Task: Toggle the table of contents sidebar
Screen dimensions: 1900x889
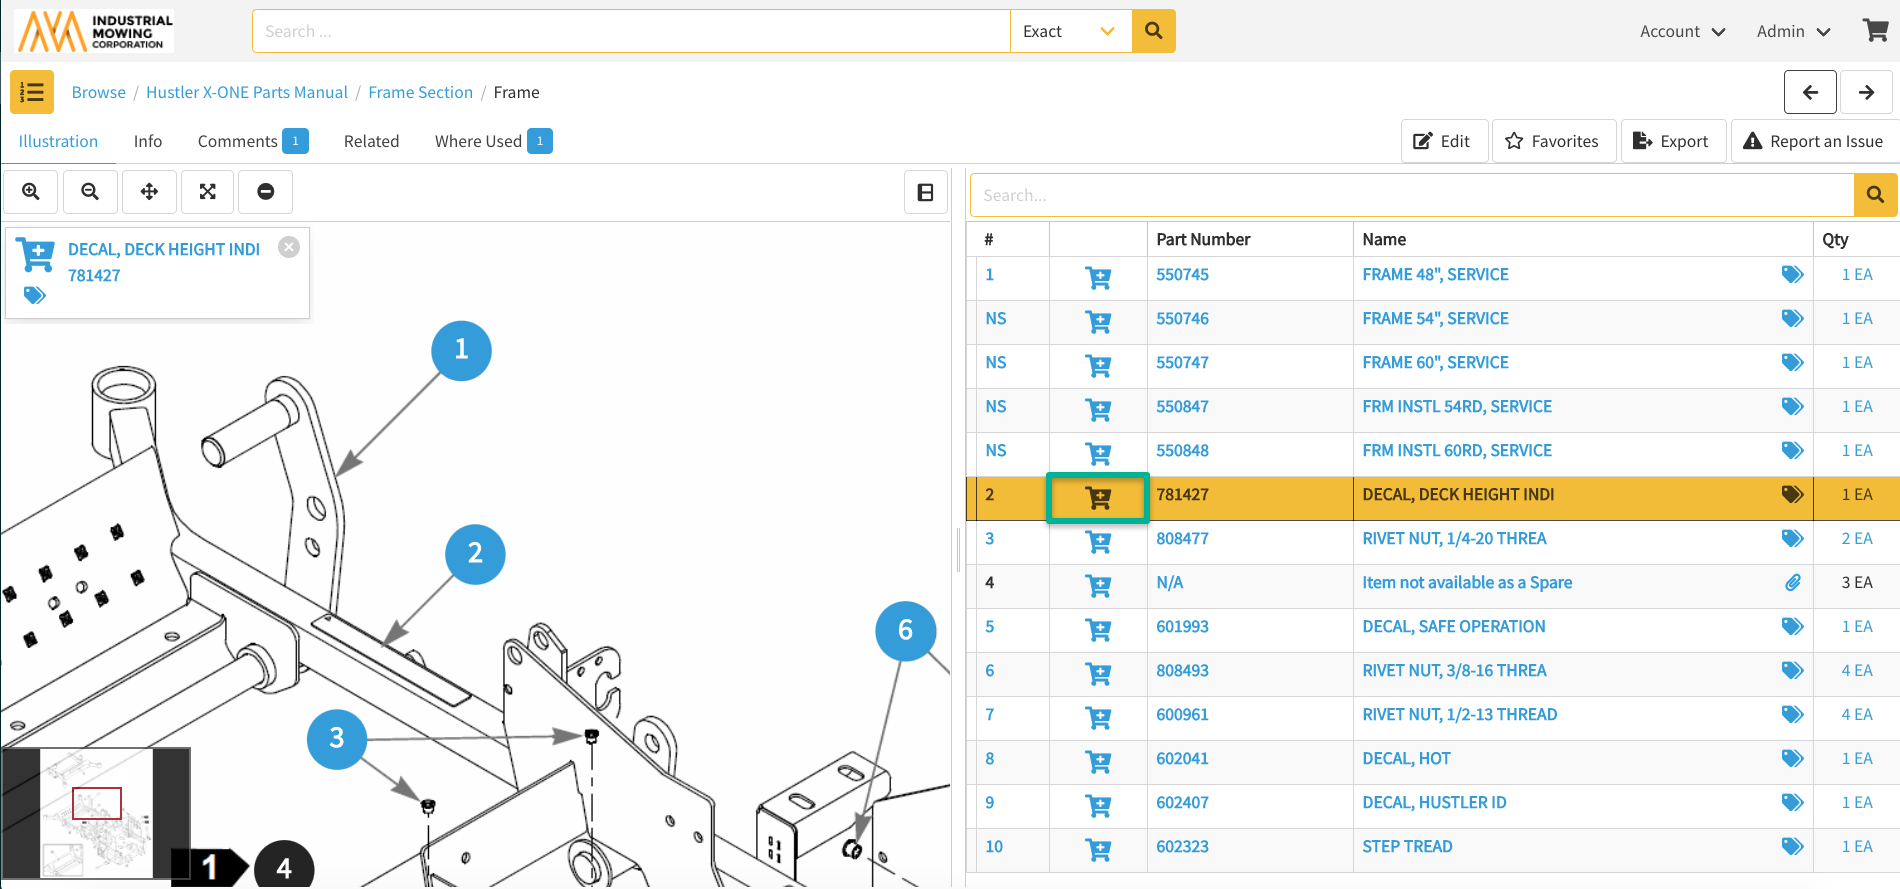Action: (32, 92)
